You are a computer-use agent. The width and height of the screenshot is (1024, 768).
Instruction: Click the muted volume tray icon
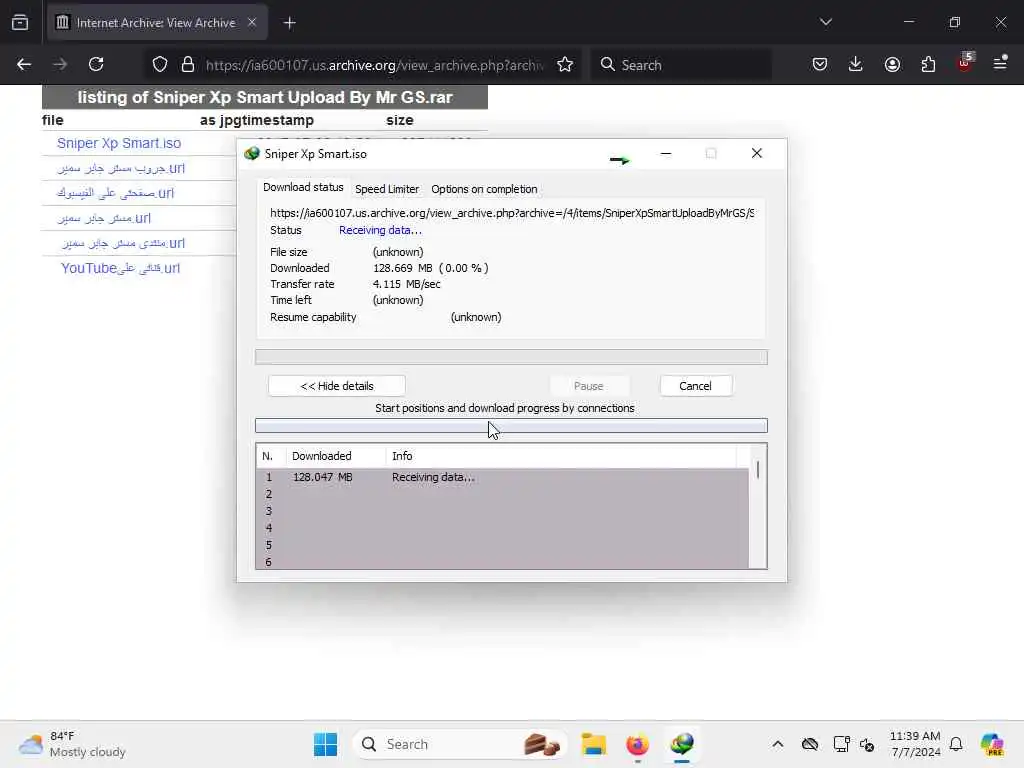867,744
